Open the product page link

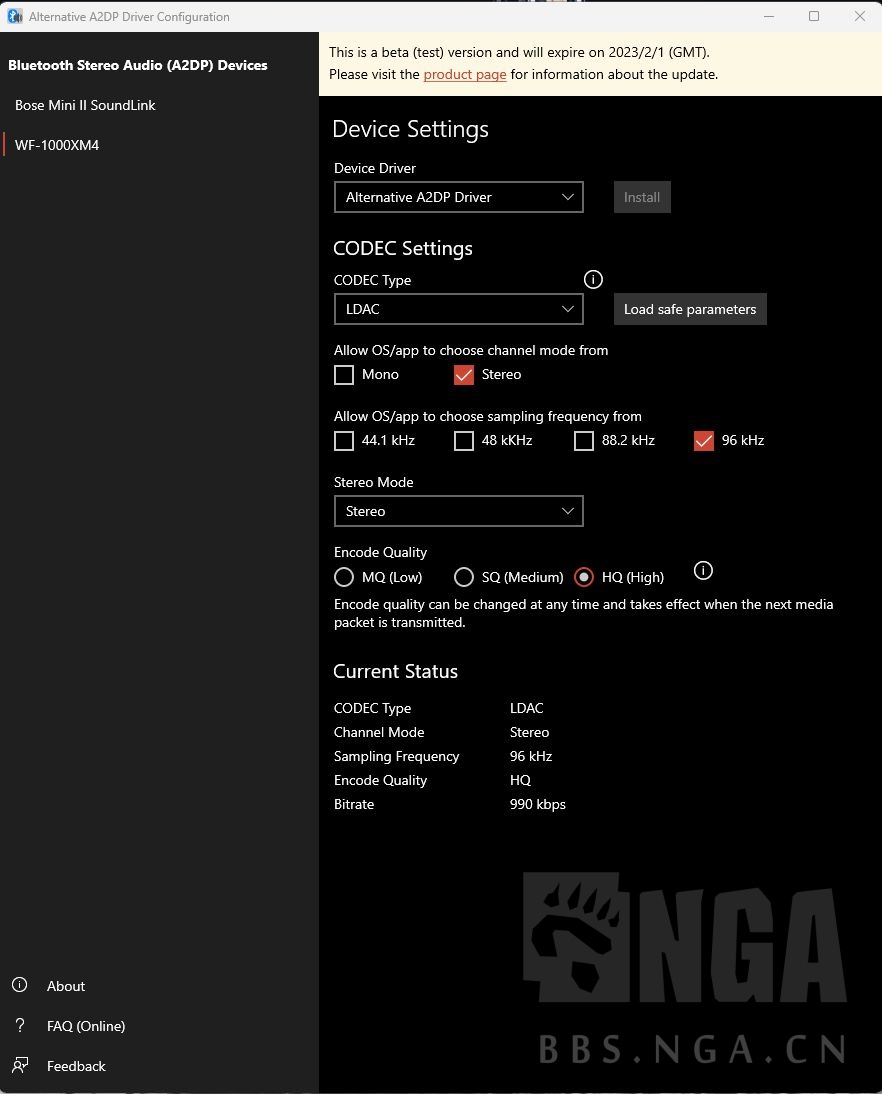tap(464, 74)
